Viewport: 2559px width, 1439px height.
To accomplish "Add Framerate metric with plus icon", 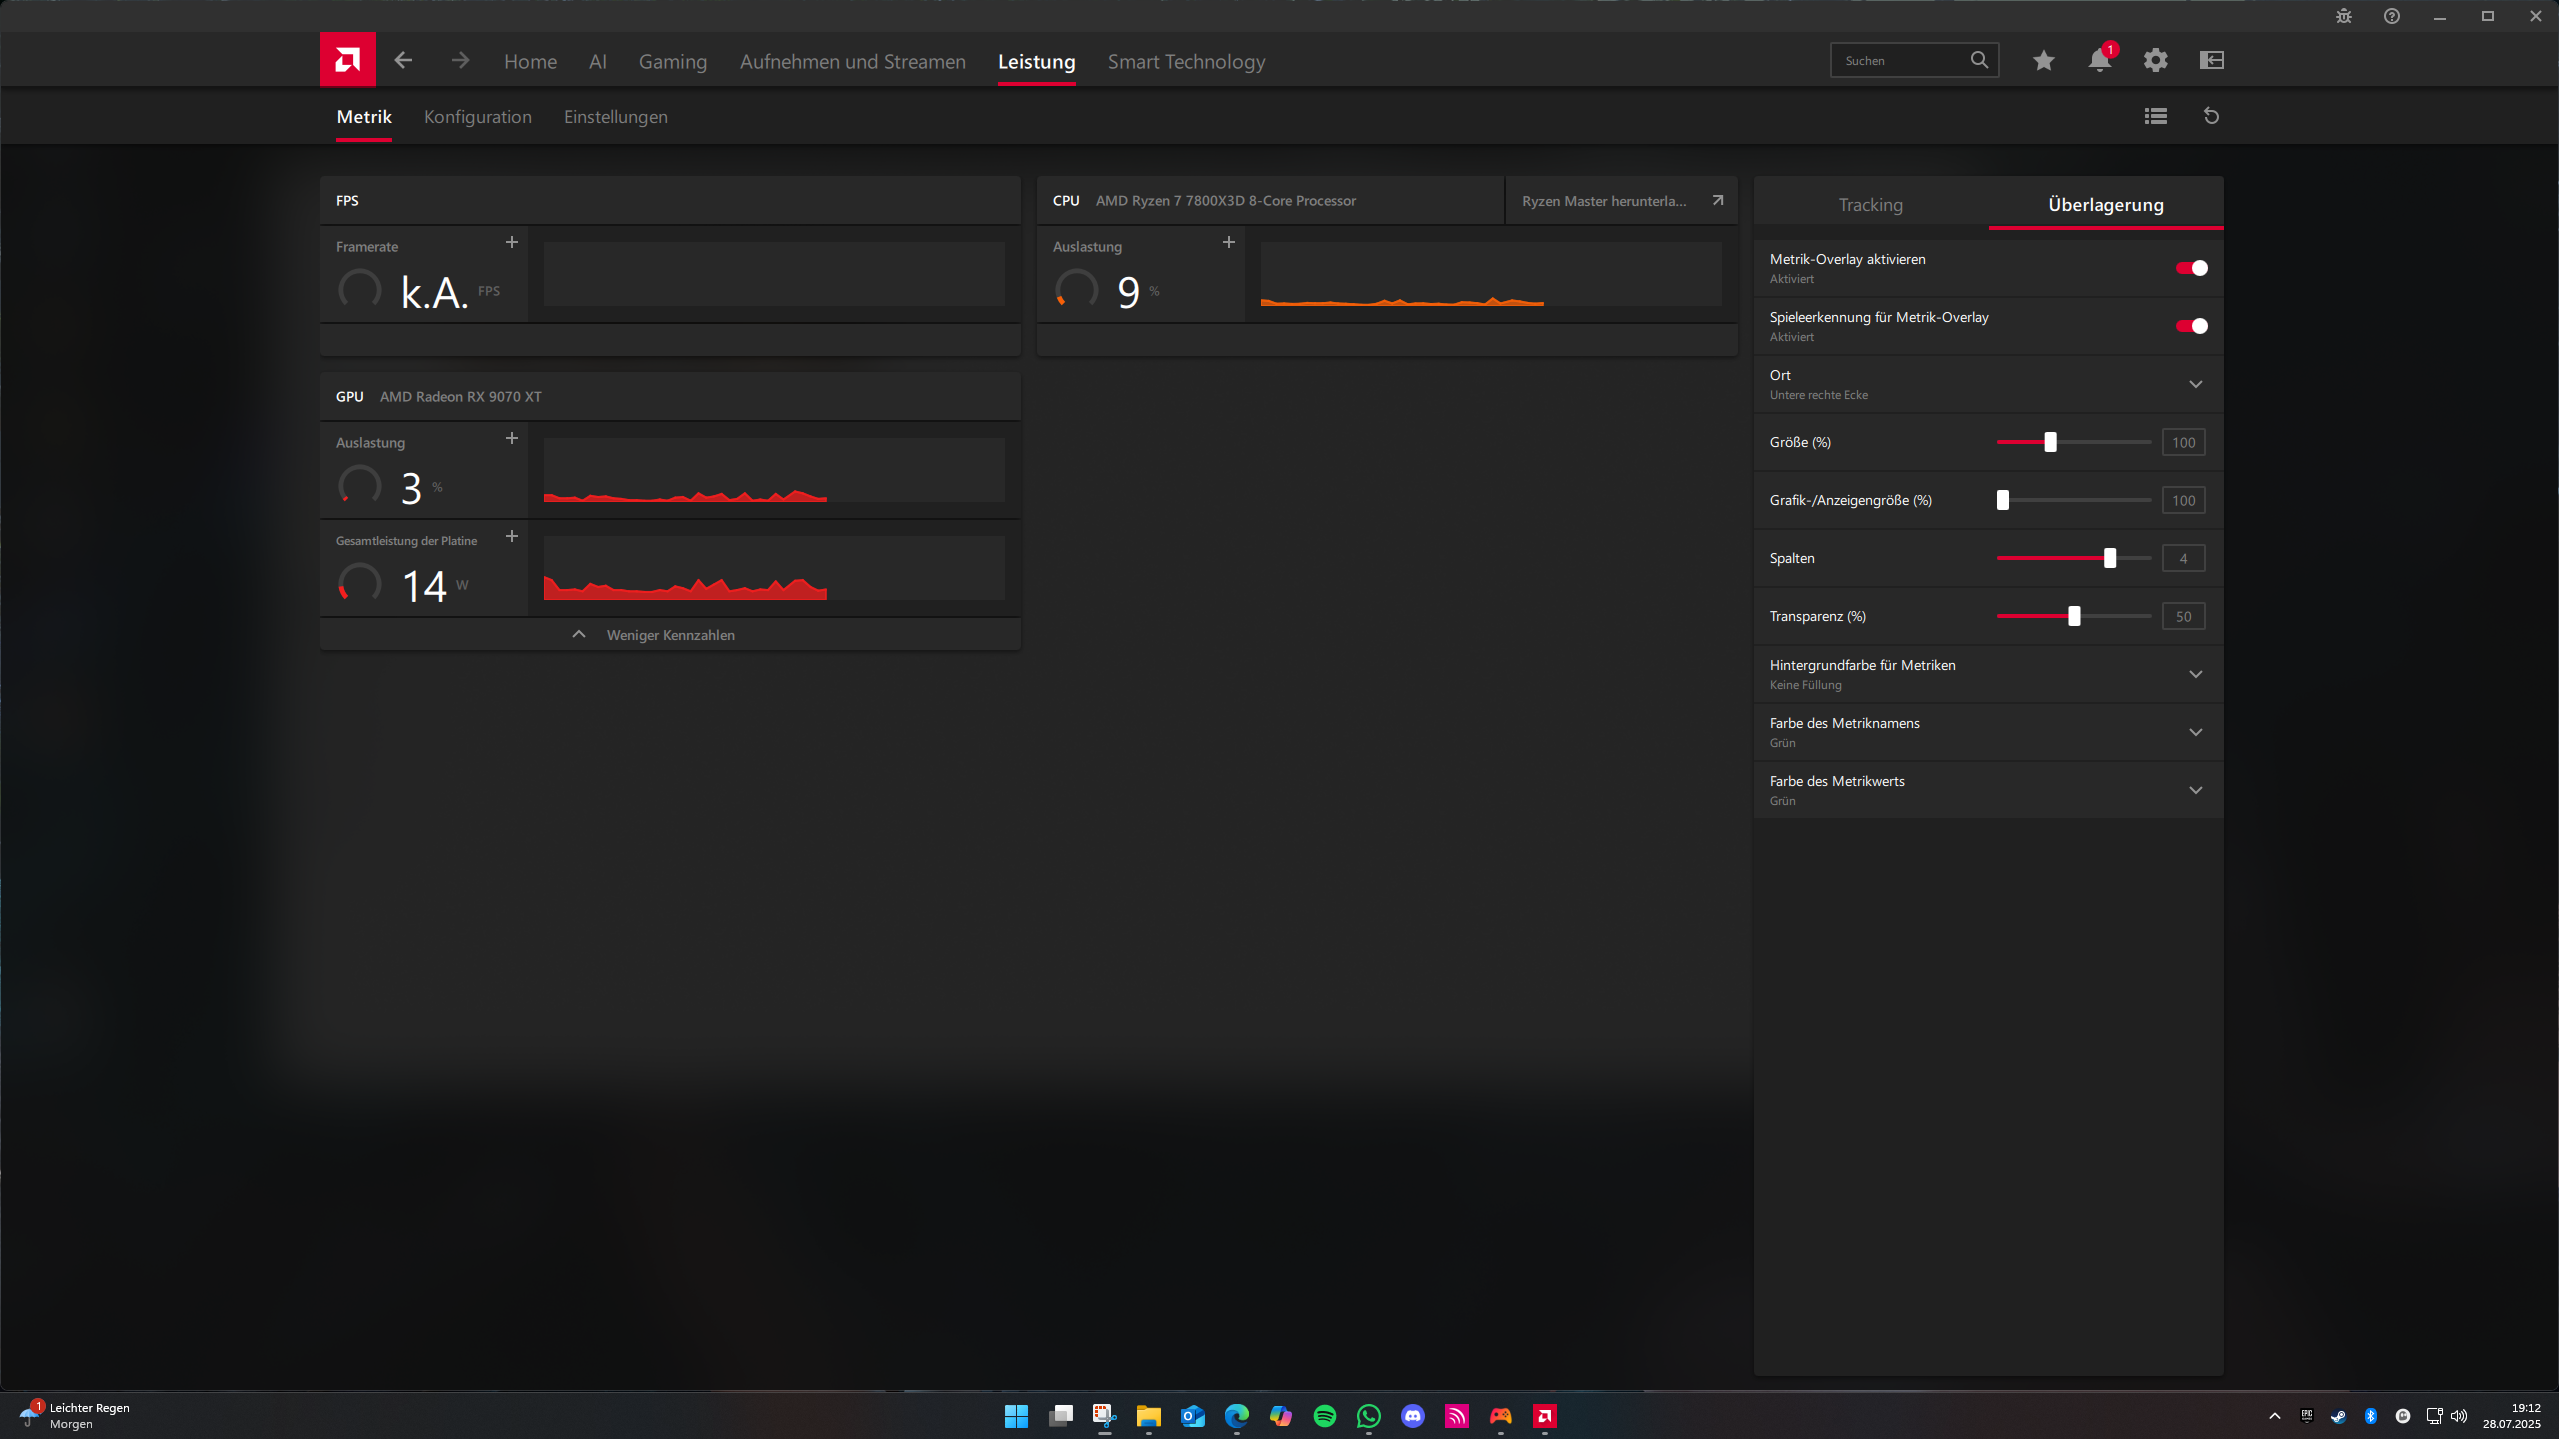I will 511,243.
